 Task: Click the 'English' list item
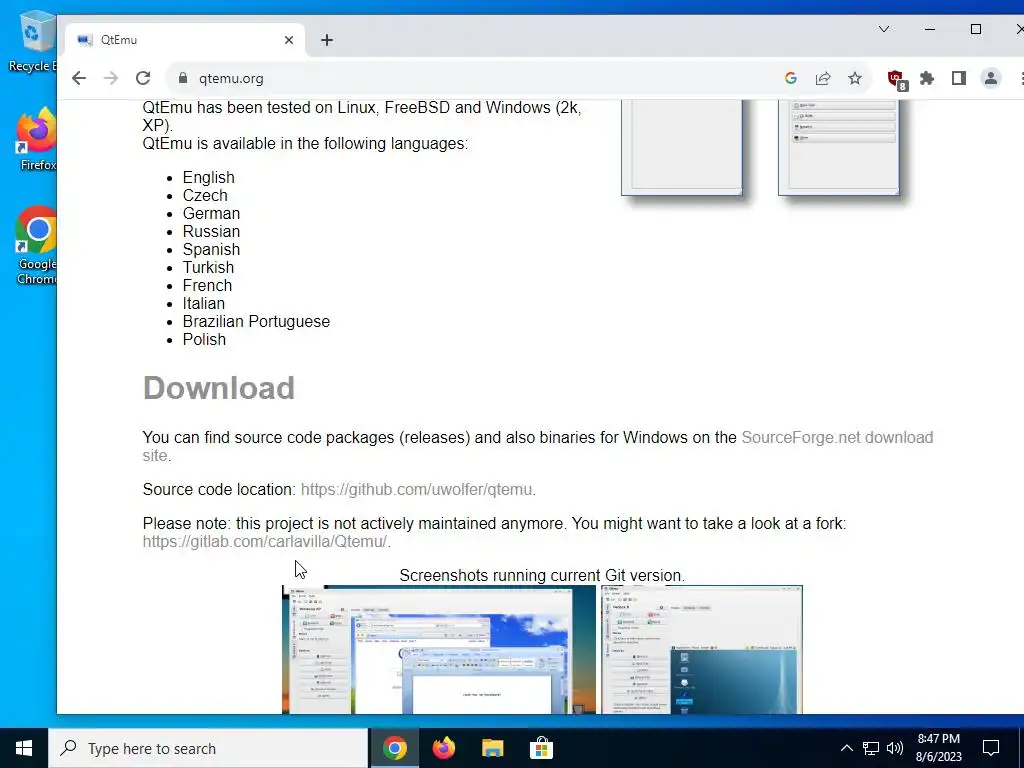tap(208, 178)
